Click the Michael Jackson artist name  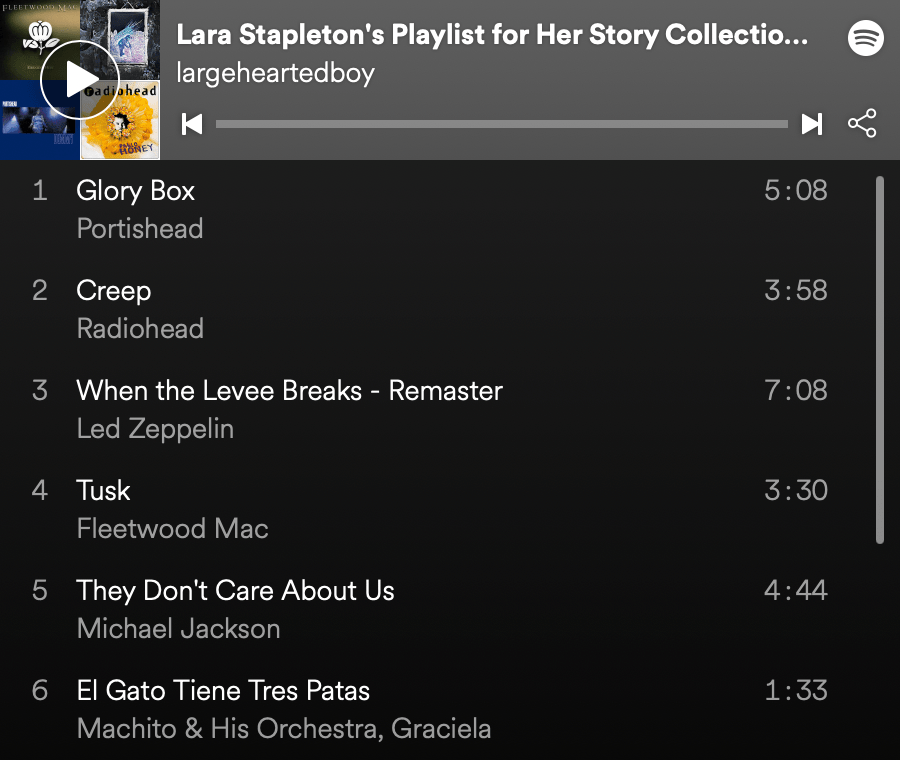point(178,629)
